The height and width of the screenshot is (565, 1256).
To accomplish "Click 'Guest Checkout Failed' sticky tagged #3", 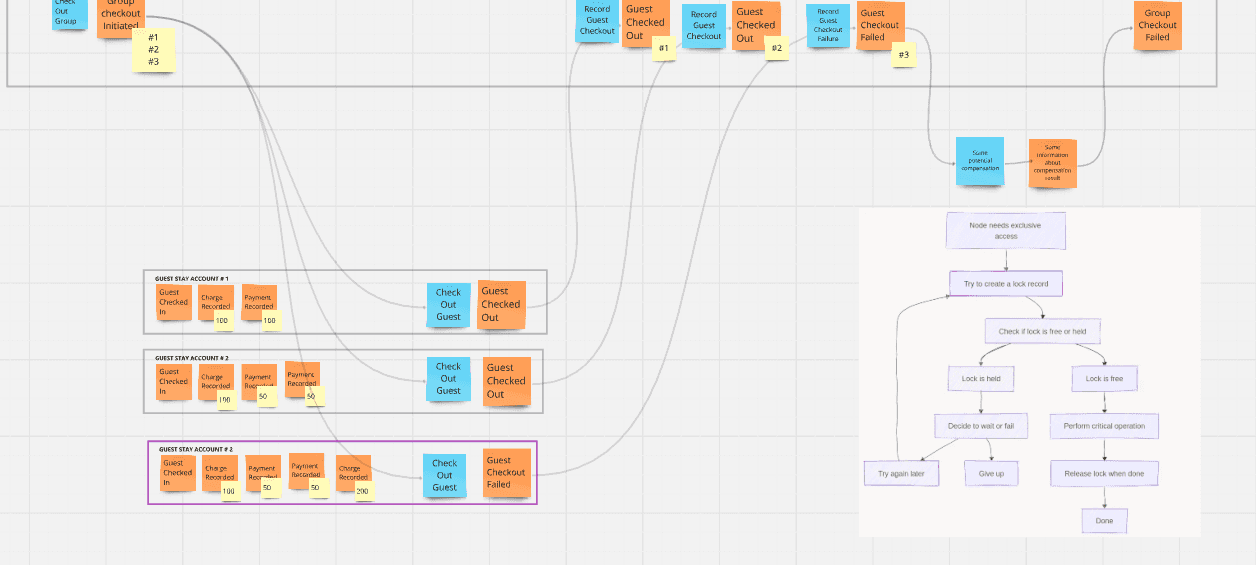I will click(879, 25).
